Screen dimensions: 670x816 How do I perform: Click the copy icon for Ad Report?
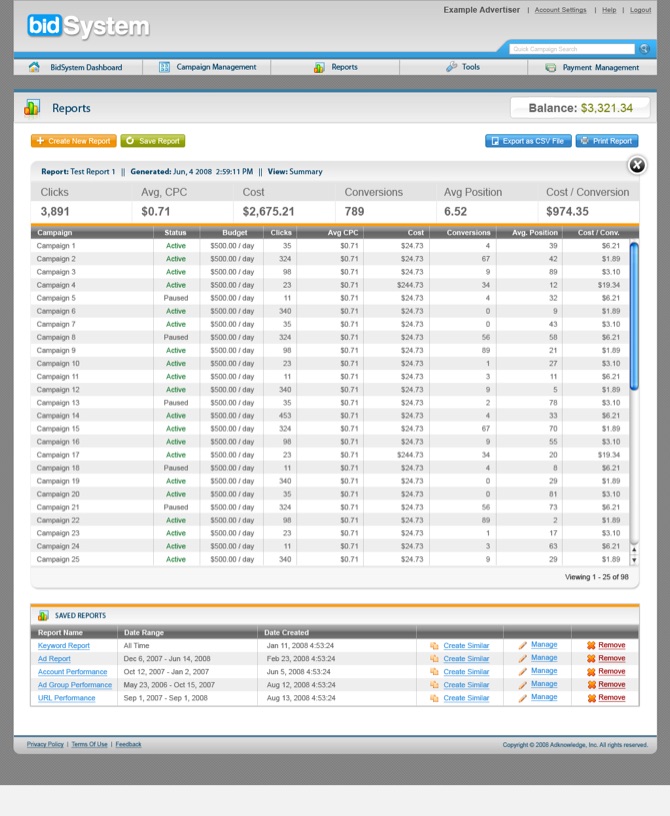[434, 659]
